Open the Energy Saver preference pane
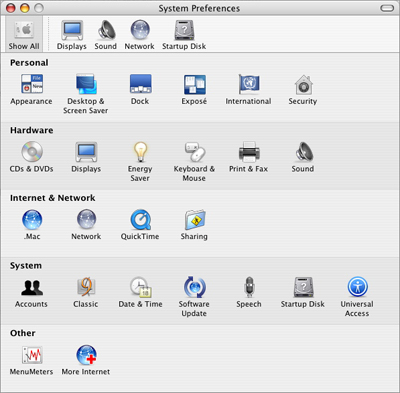The height and width of the screenshot is (393, 400). 140,162
